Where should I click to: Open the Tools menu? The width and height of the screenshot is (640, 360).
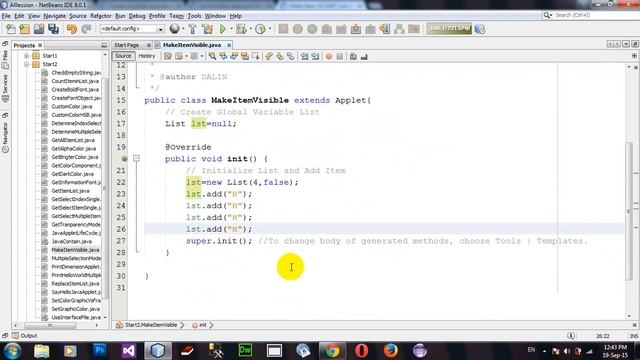pyautogui.click(x=194, y=16)
